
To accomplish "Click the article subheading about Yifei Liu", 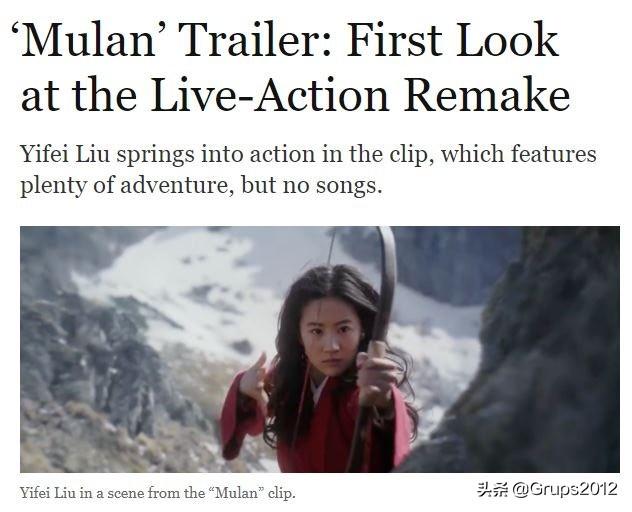I will 308,169.
